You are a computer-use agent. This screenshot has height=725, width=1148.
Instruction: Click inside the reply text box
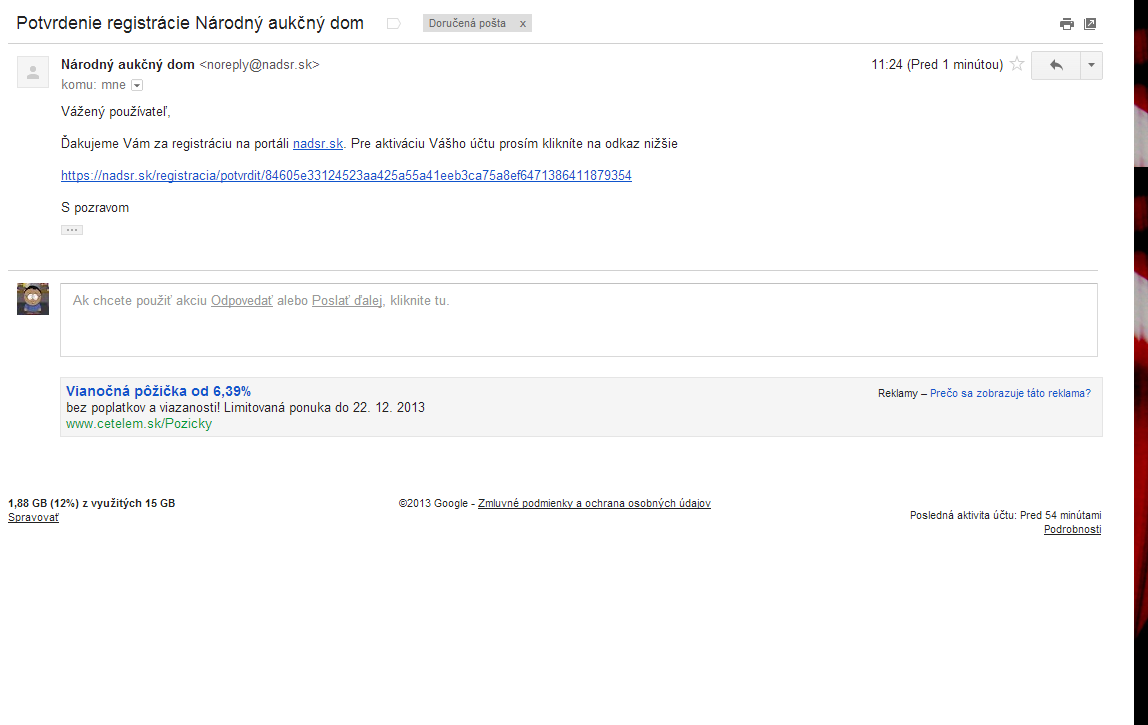coord(578,320)
